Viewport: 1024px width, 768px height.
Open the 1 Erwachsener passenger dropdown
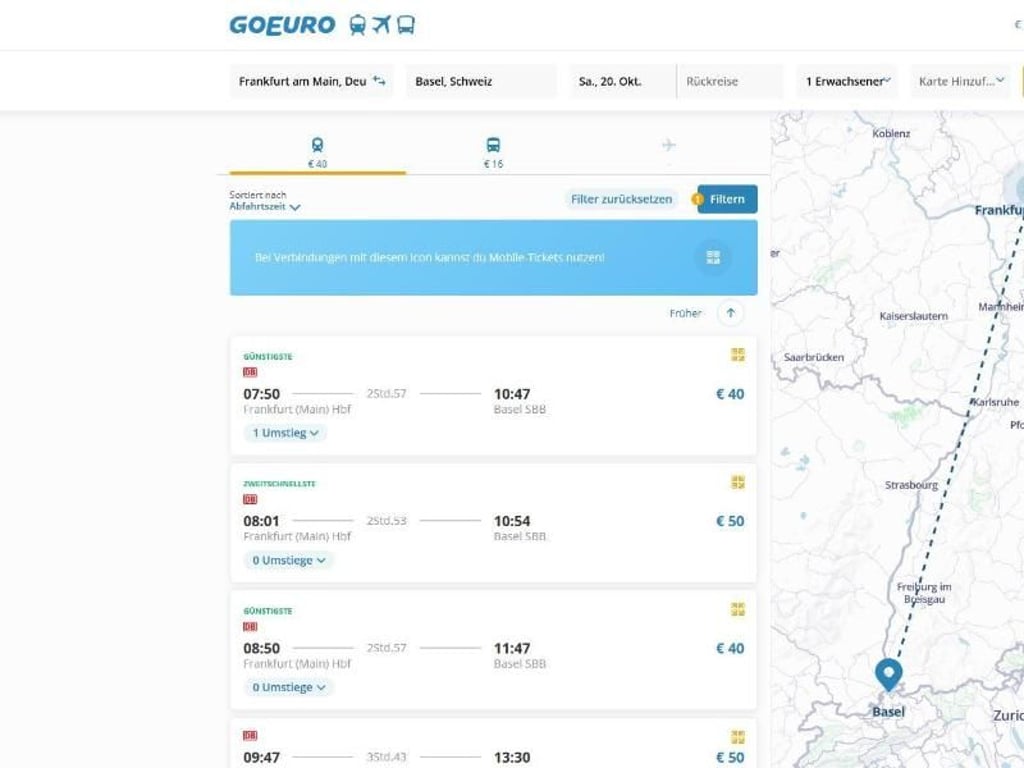pos(847,81)
